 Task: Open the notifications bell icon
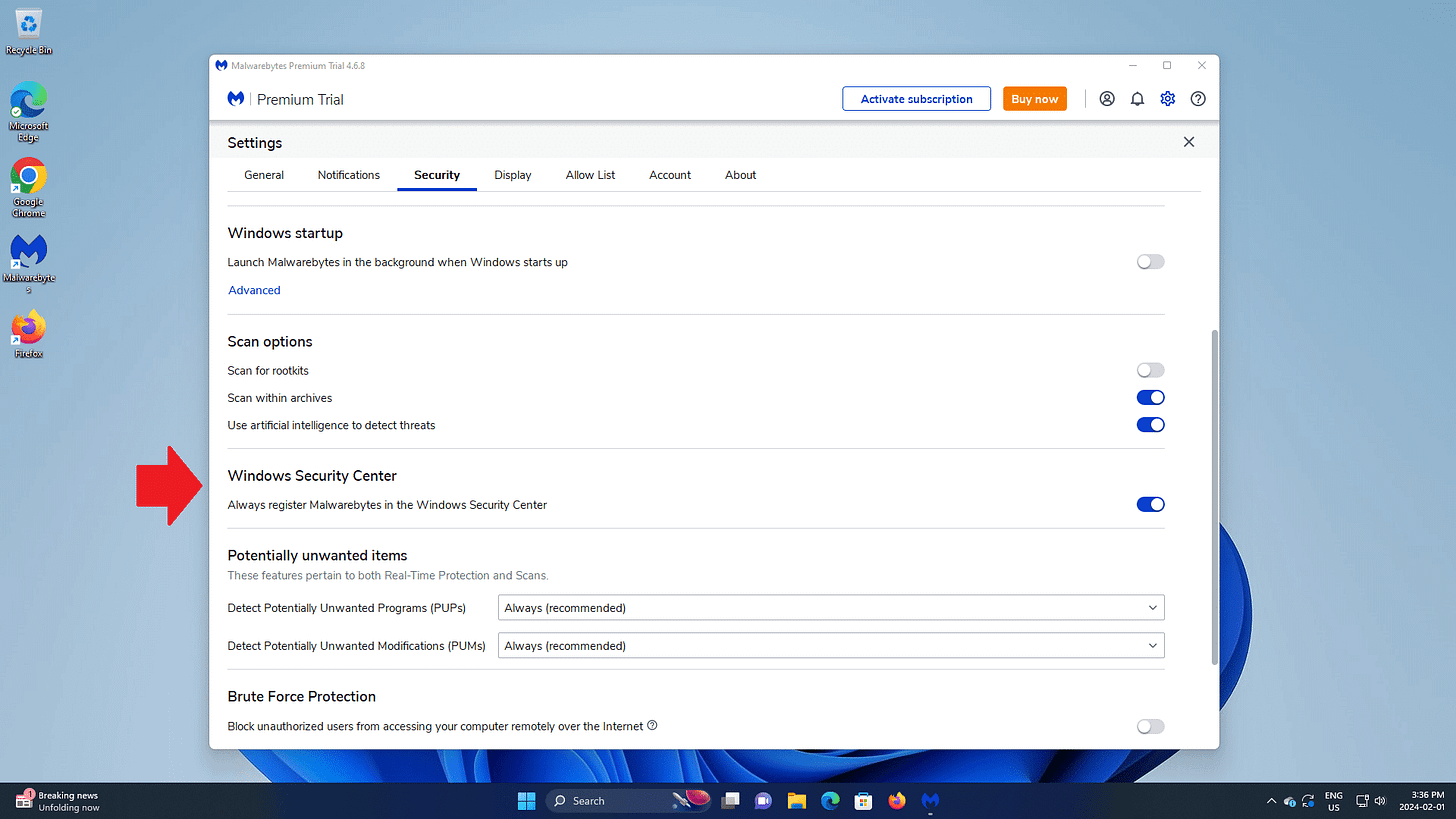point(1137,98)
